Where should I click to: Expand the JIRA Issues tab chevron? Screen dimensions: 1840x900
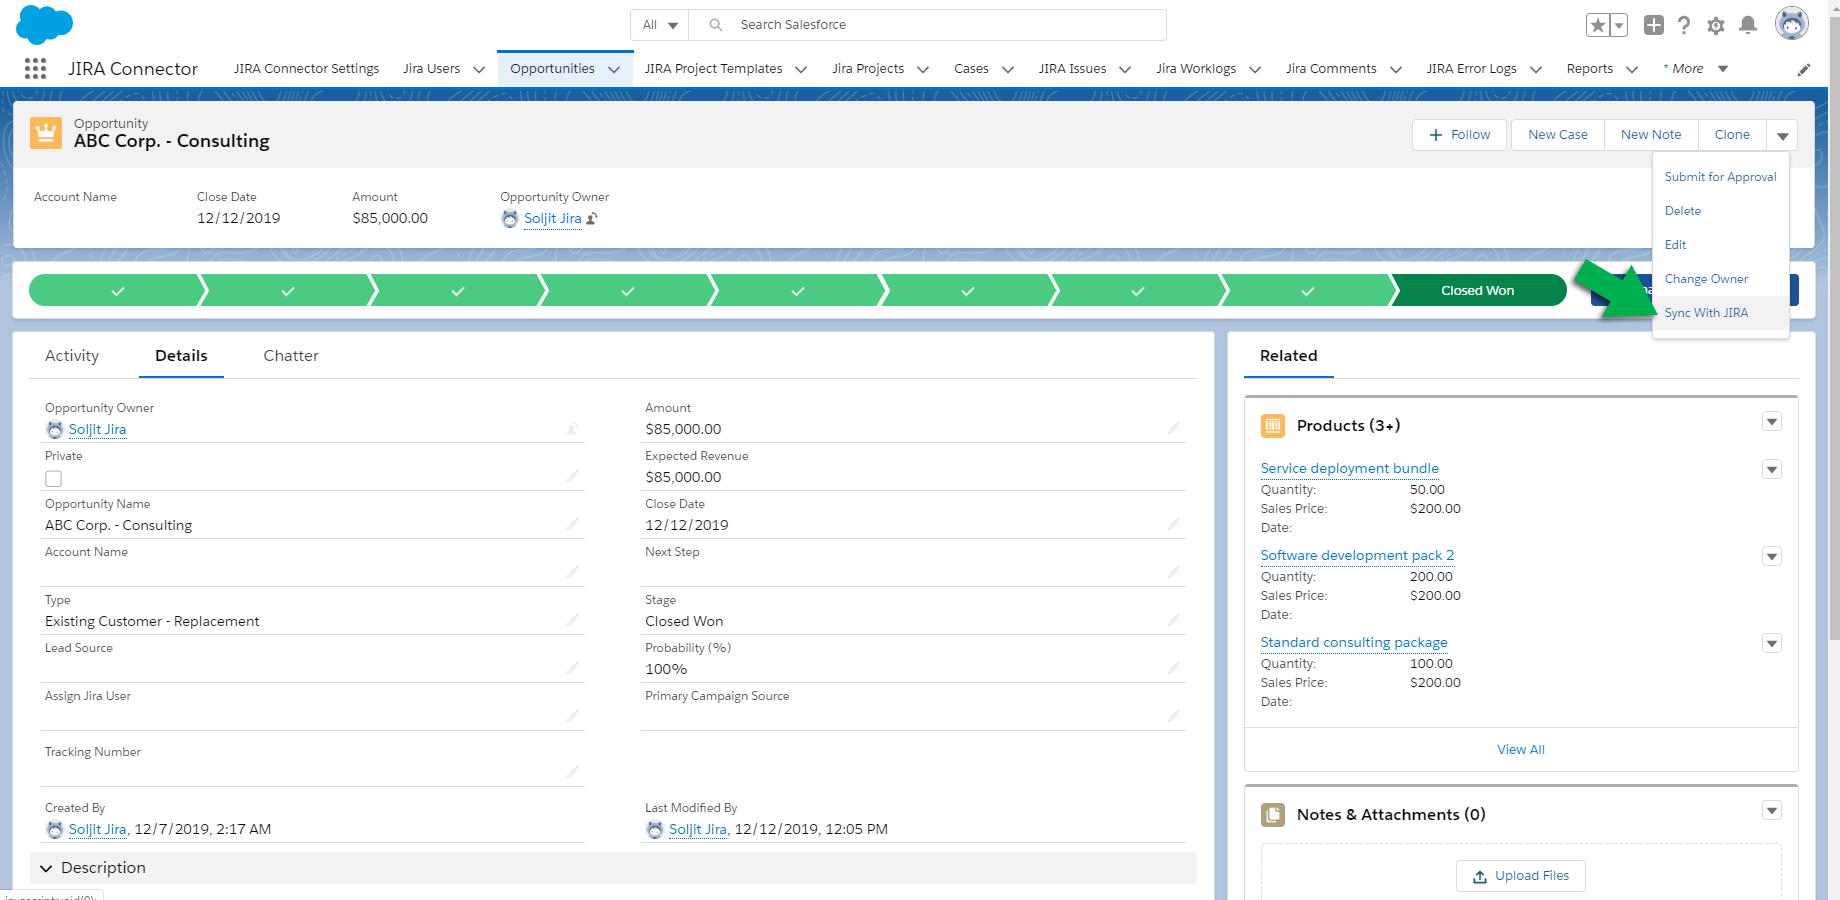[1125, 69]
